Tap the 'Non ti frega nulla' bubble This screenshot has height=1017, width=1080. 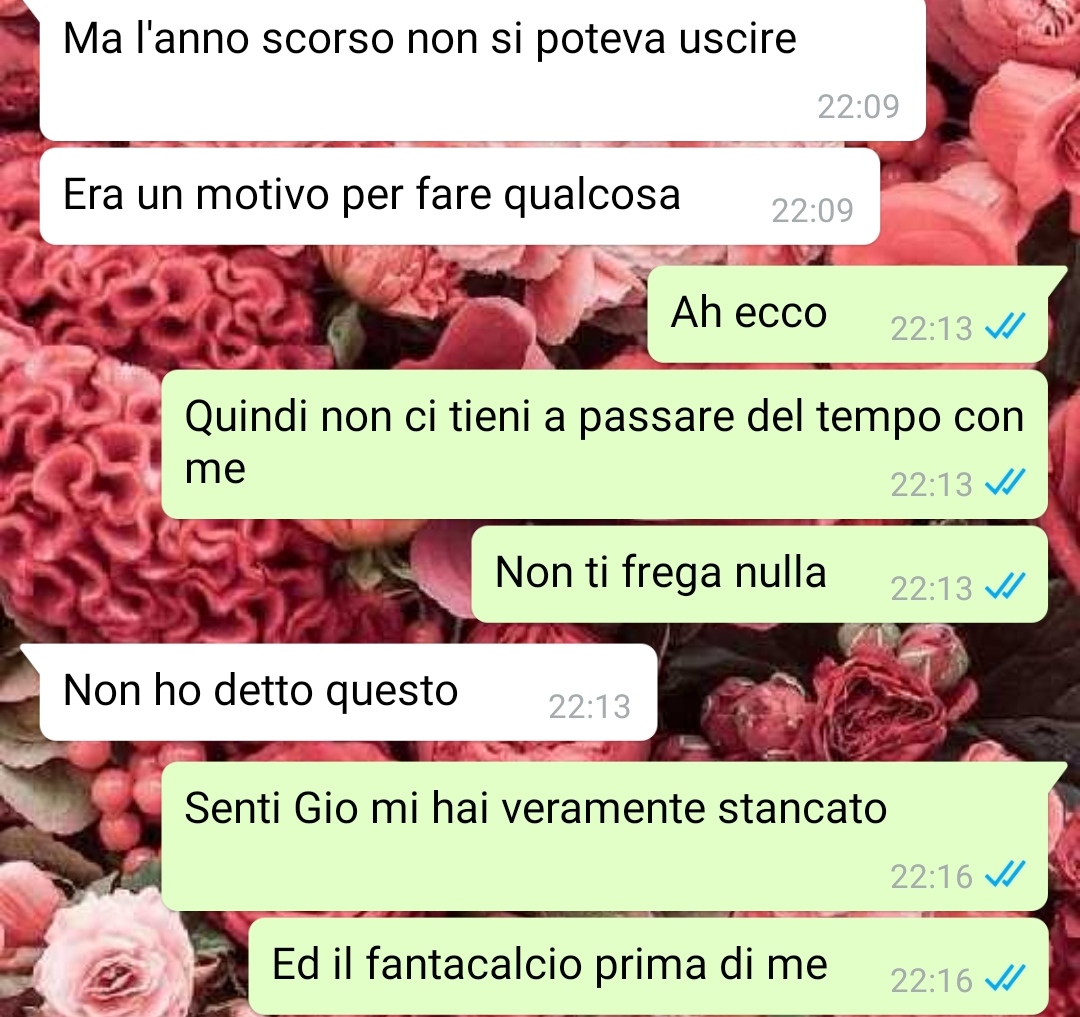(x=759, y=574)
